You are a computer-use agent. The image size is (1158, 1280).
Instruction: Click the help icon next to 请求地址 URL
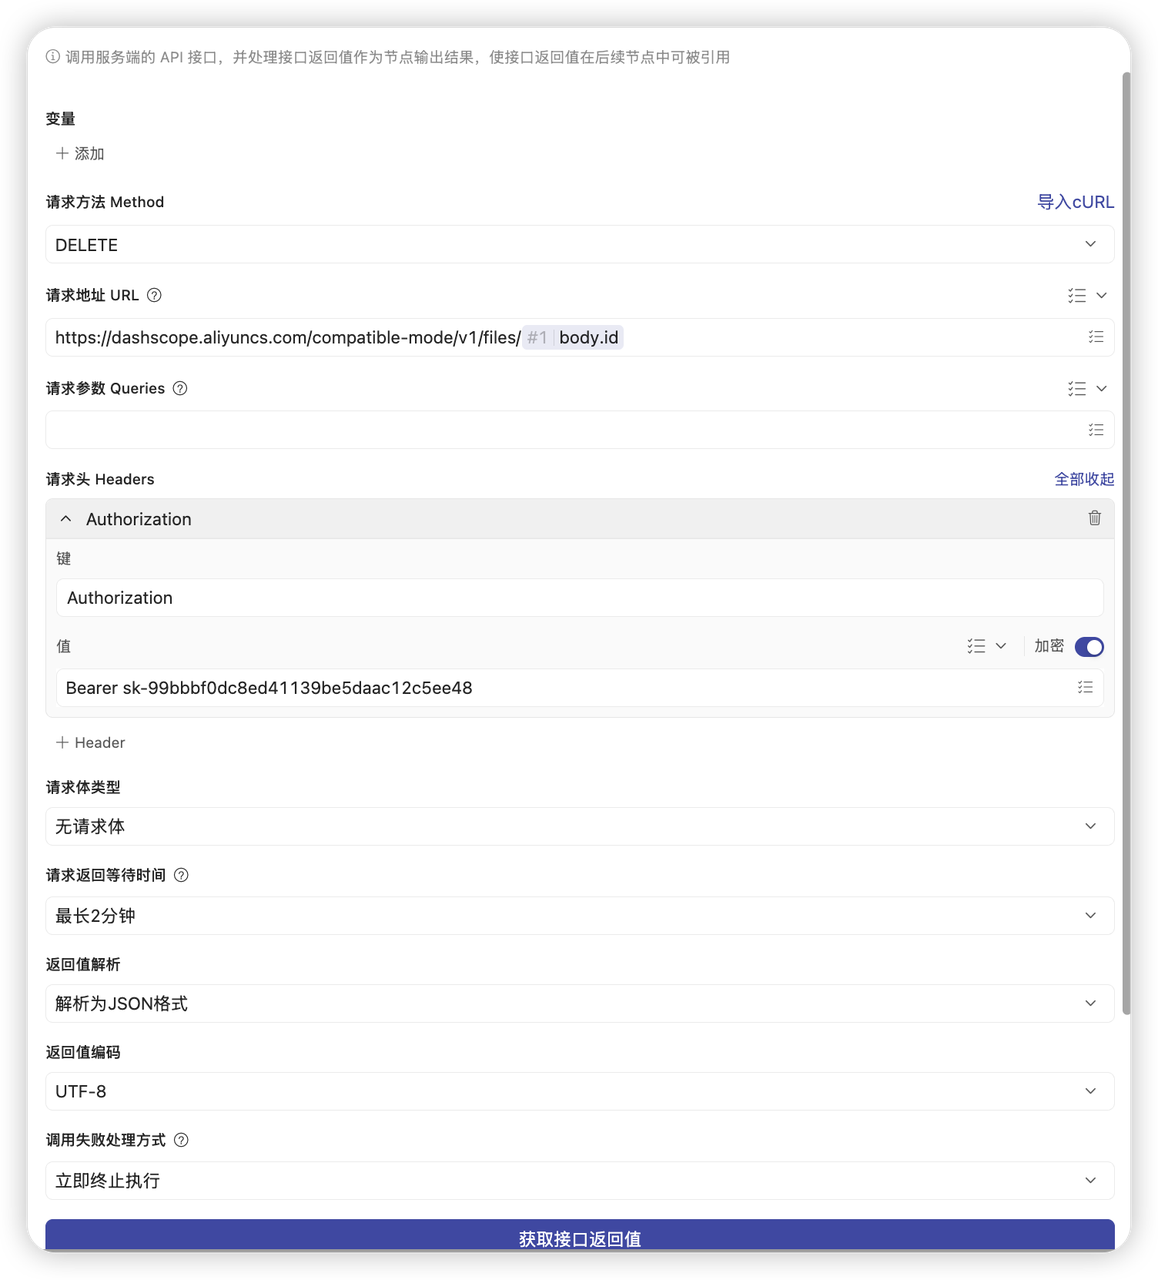tap(154, 295)
